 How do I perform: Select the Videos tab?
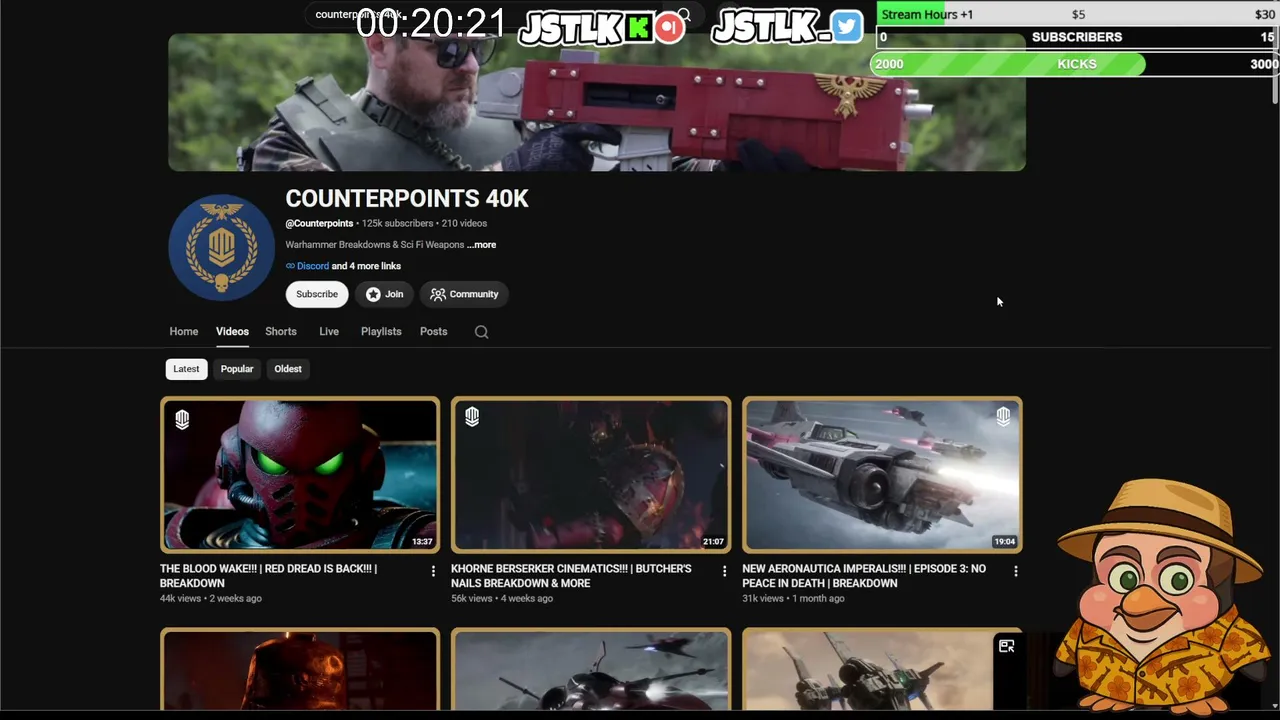(232, 332)
